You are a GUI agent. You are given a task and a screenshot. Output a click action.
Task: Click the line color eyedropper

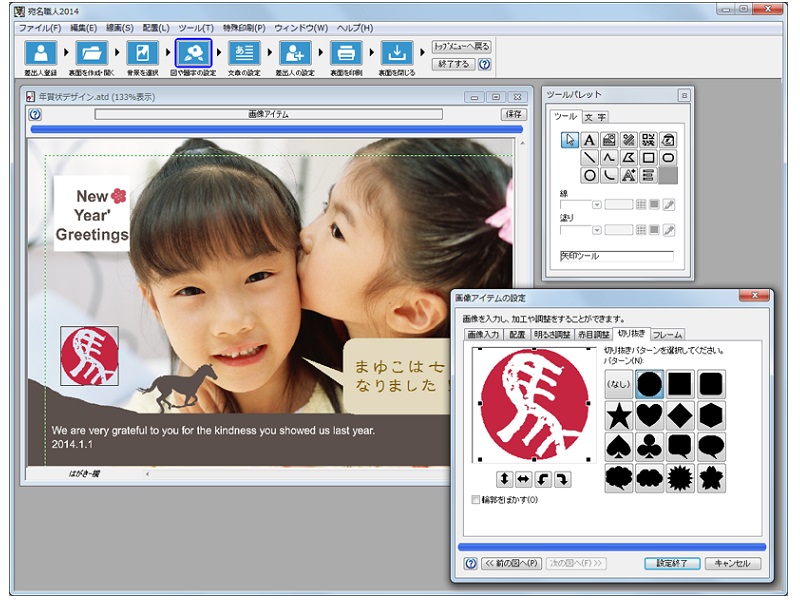coord(669,204)
